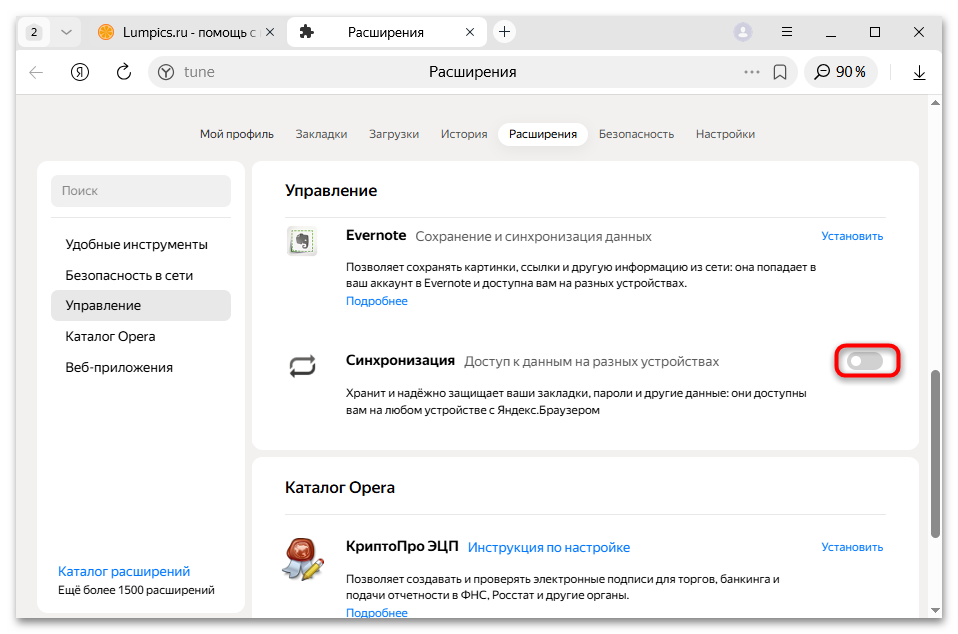Select Управление in sidebar

pyautogui.click(x=141, y=305)
